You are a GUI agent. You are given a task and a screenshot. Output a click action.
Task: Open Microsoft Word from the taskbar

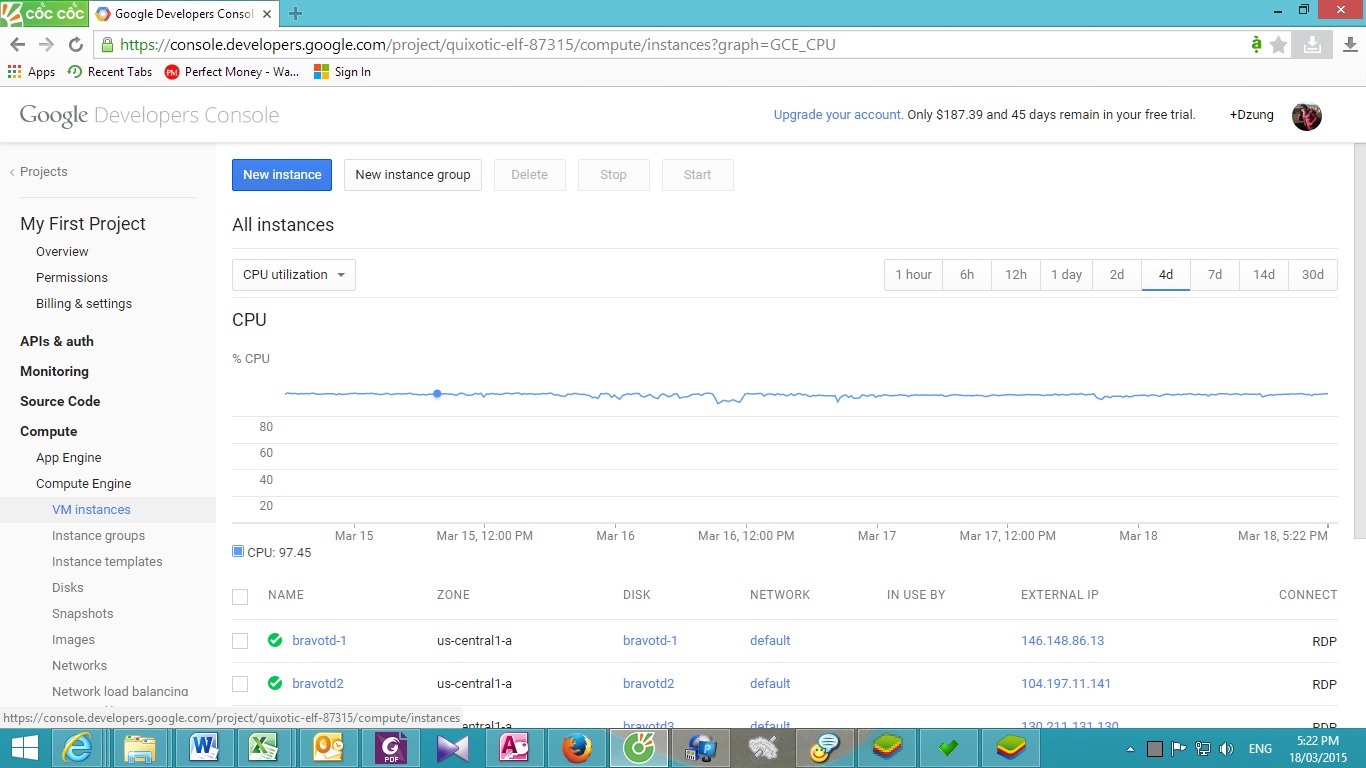point(204,748)
